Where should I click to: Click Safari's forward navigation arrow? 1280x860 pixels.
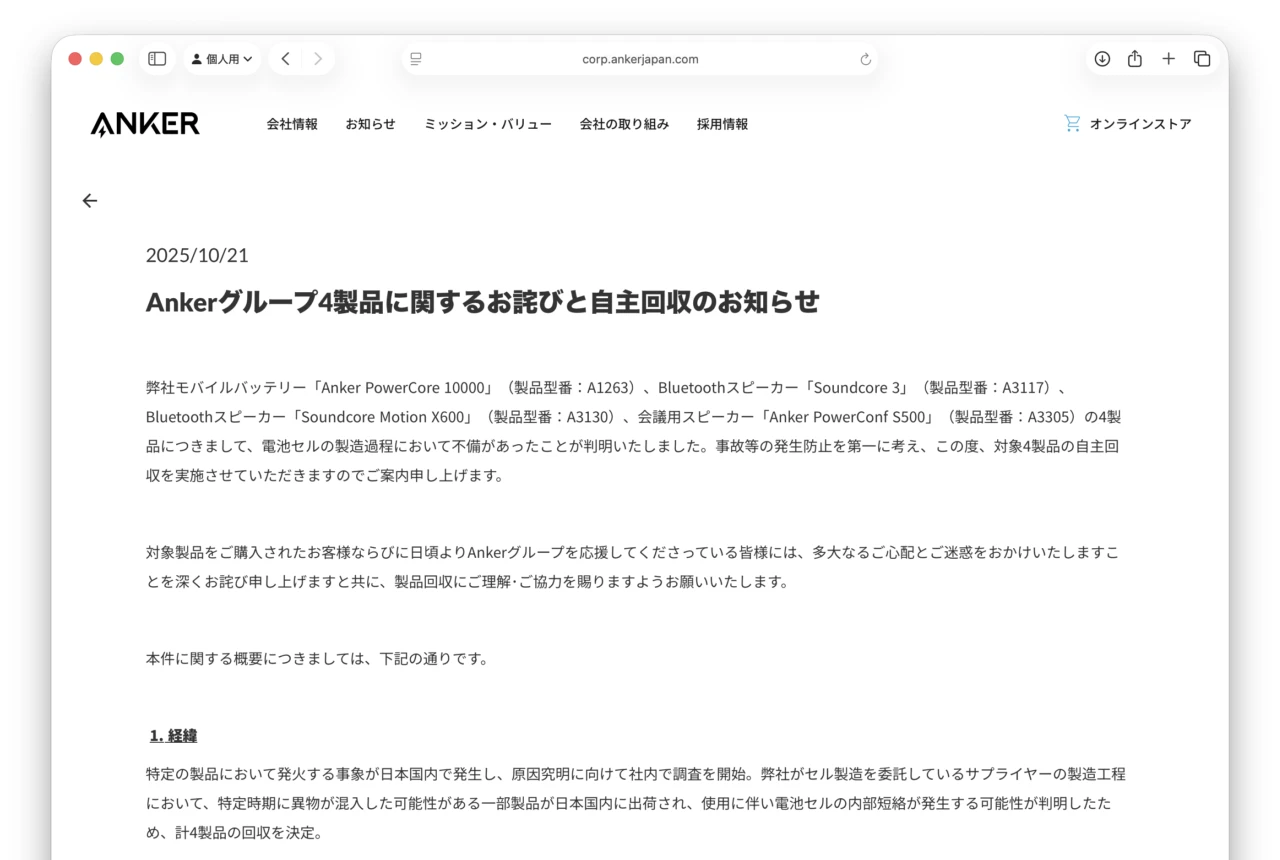317,58
